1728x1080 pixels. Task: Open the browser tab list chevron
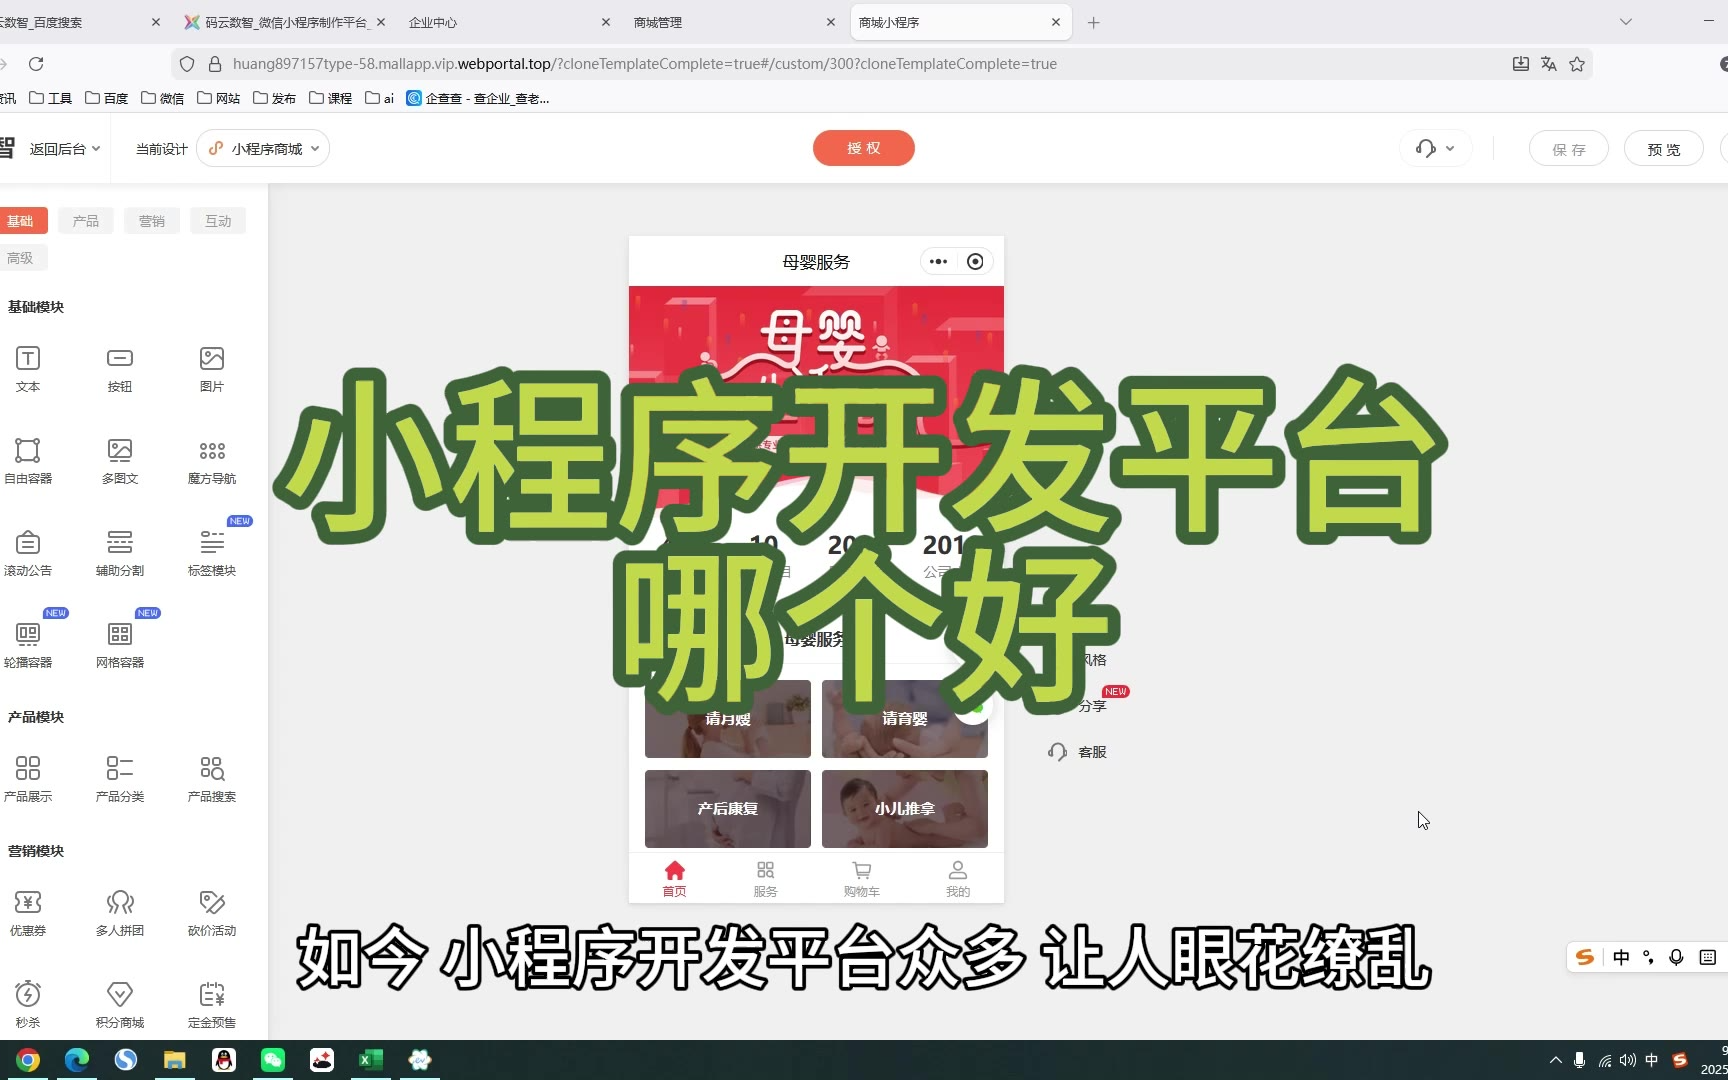[1626, 22]
